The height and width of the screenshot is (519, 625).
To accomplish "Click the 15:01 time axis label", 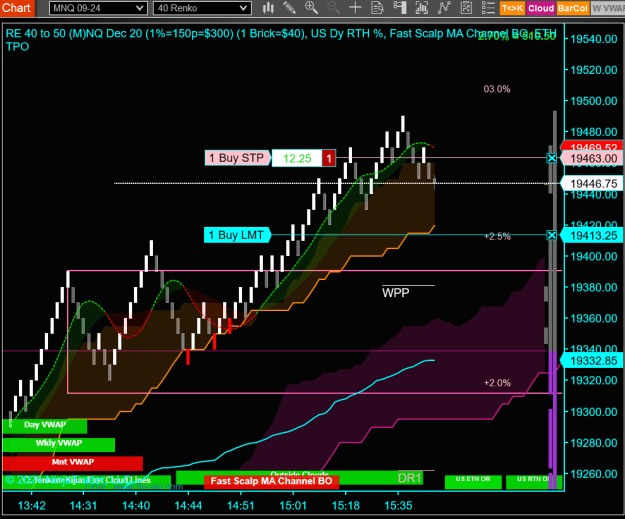I will point(293,506).
